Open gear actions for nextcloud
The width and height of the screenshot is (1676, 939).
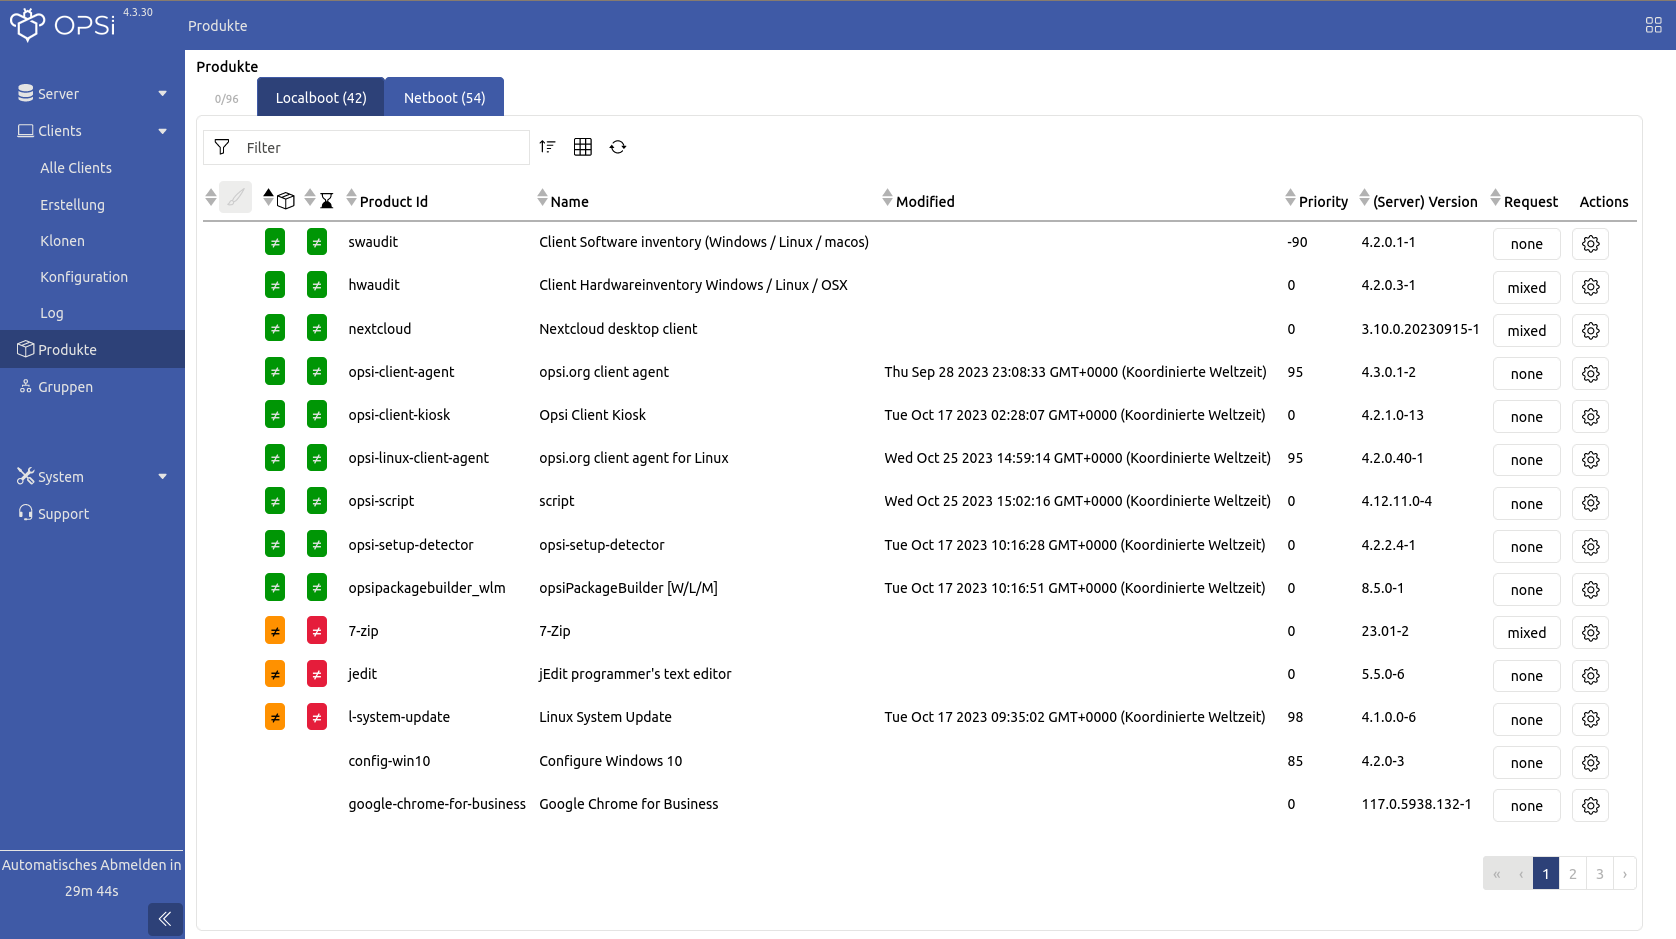tap(1590, 330)
